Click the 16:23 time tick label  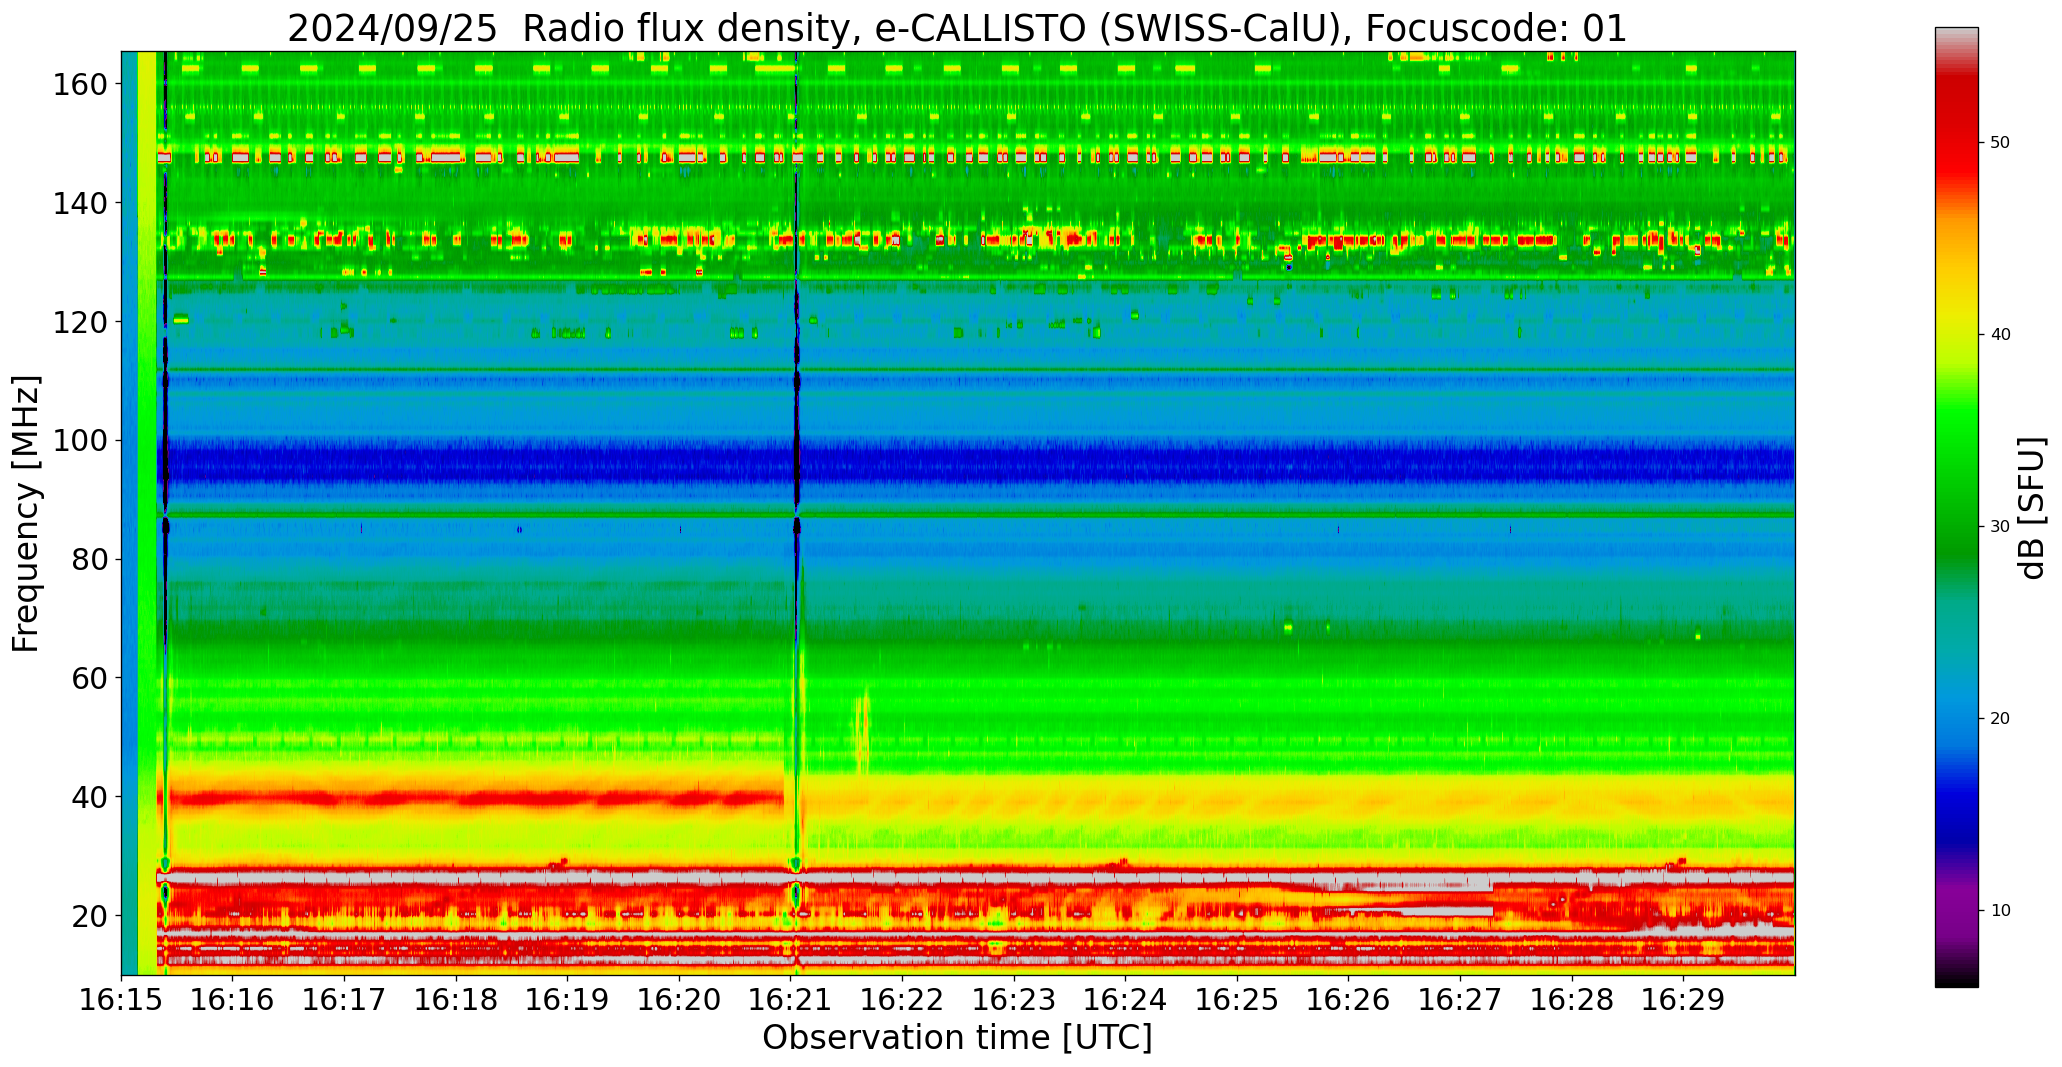(1014, 1000)
